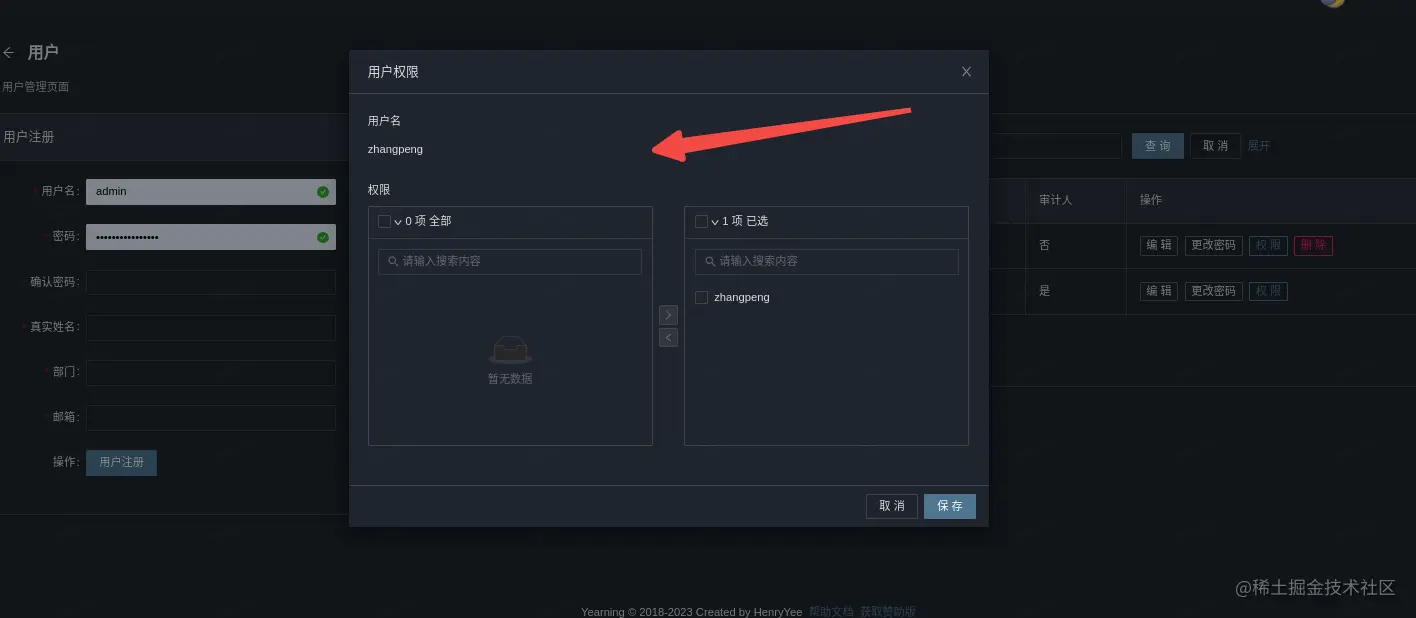This screenshot has height=618, width=1416.
Task: Click 展开 link in the search bar
Action: tap(1259, 146)
